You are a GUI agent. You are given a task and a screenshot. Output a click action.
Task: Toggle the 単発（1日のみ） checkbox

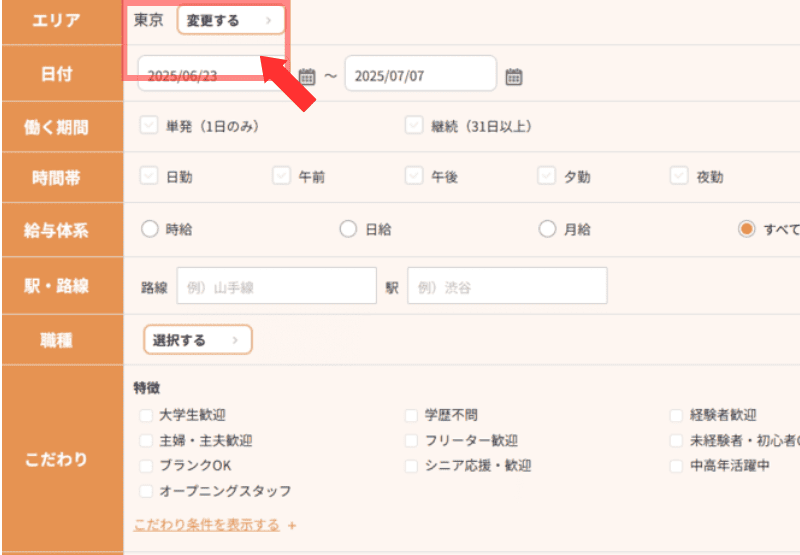[x=149, y=125]
